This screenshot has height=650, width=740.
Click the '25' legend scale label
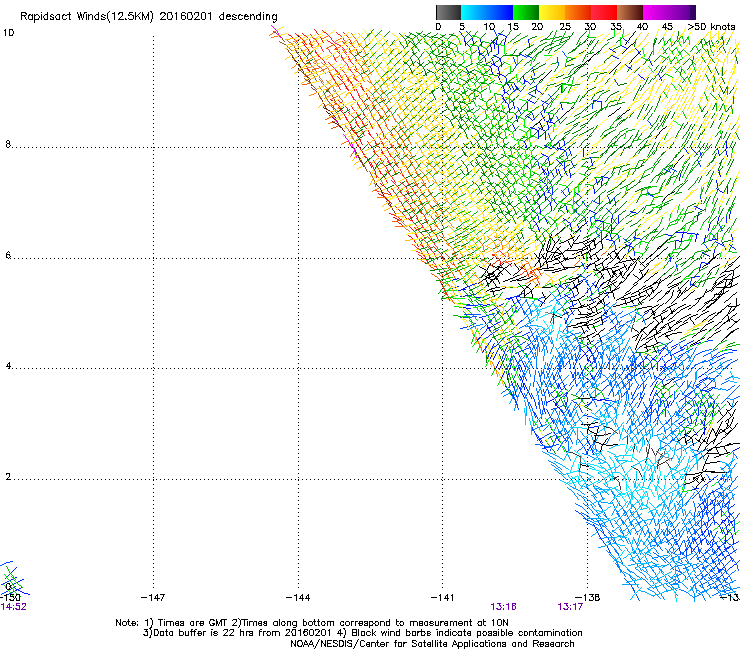(x=565, y=27)
